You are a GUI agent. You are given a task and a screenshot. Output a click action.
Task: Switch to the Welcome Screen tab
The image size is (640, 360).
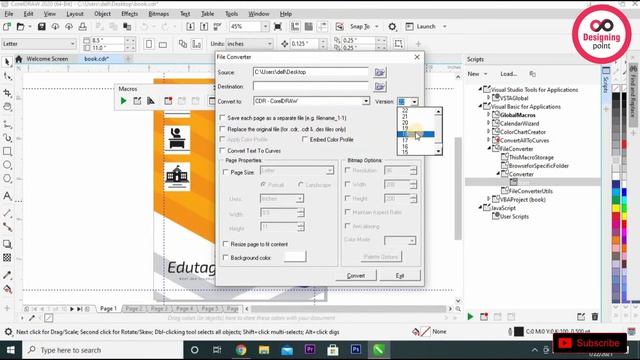click(47, 59)
